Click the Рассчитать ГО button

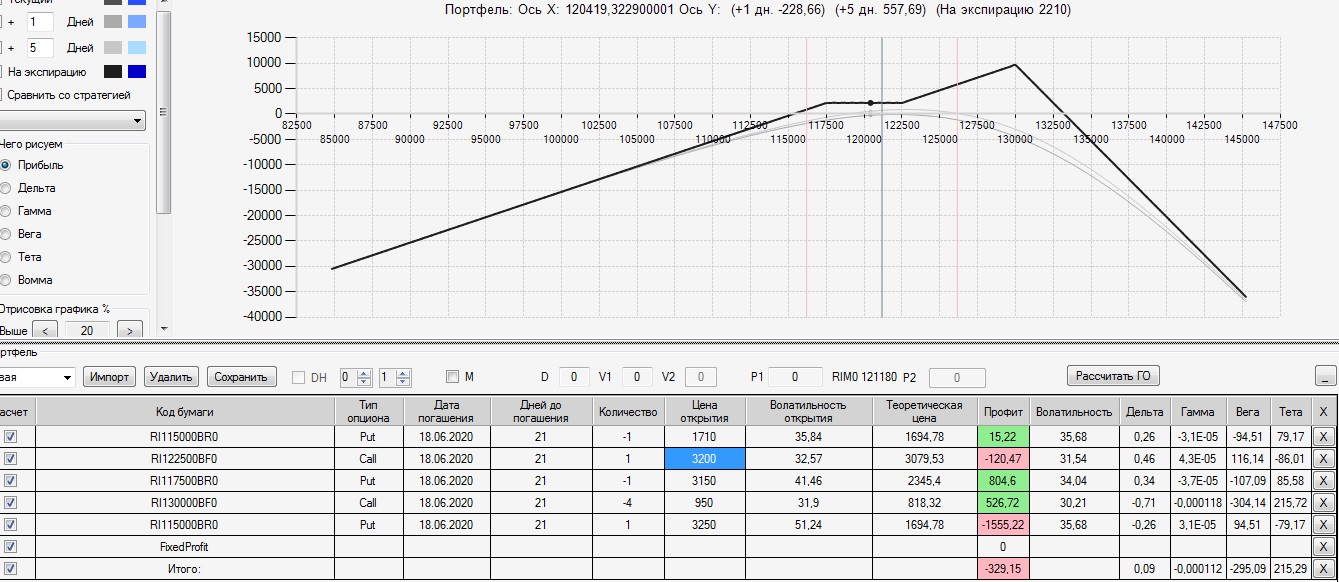1114,376
